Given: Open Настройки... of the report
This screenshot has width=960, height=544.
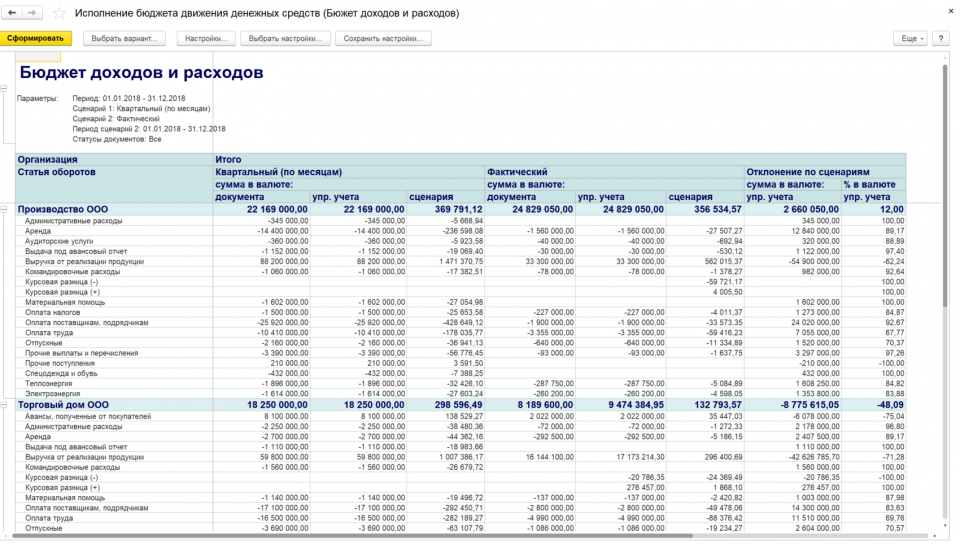Looking at the screenshot, I should tap(206, 38).
